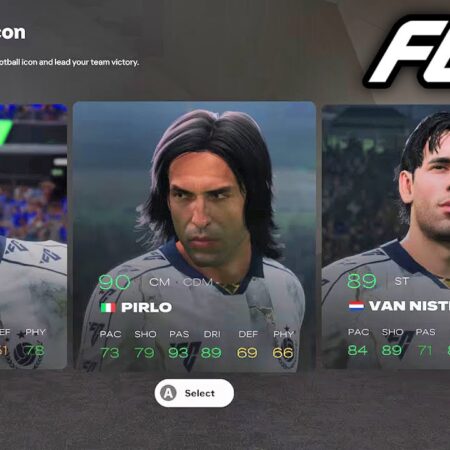450x450 pixels.
Task: Select the Pirlo icon card portrait
Action: click(194, 235)
